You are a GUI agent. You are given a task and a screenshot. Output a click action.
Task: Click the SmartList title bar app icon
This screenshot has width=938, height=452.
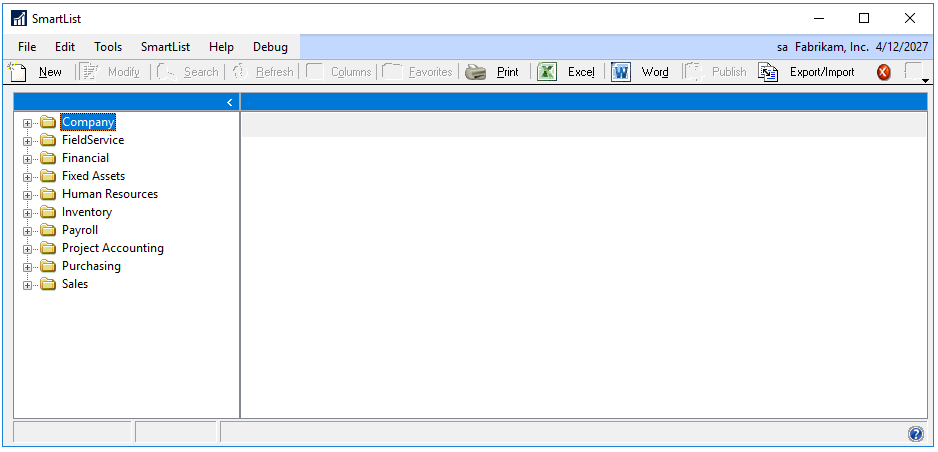[x=19, y=18]
